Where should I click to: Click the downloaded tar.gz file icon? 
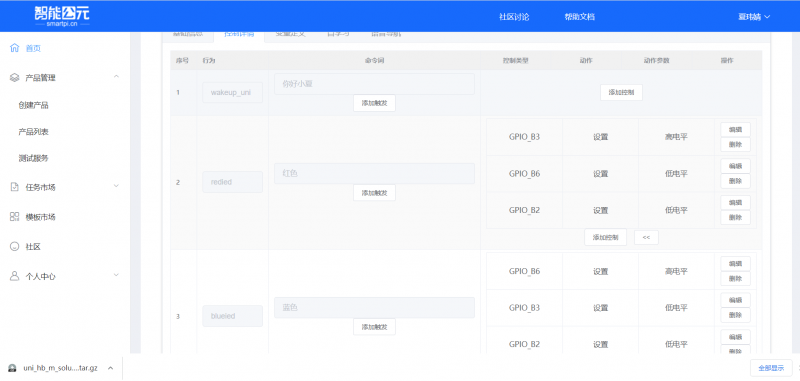[12, 368]
